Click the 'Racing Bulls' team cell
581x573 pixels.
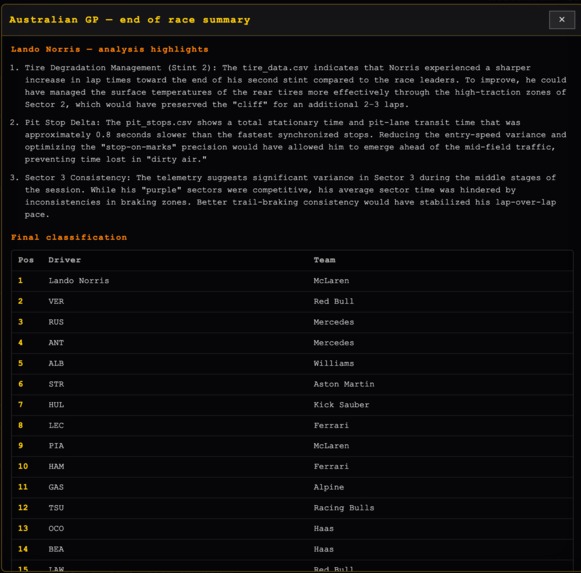[344, 508]
